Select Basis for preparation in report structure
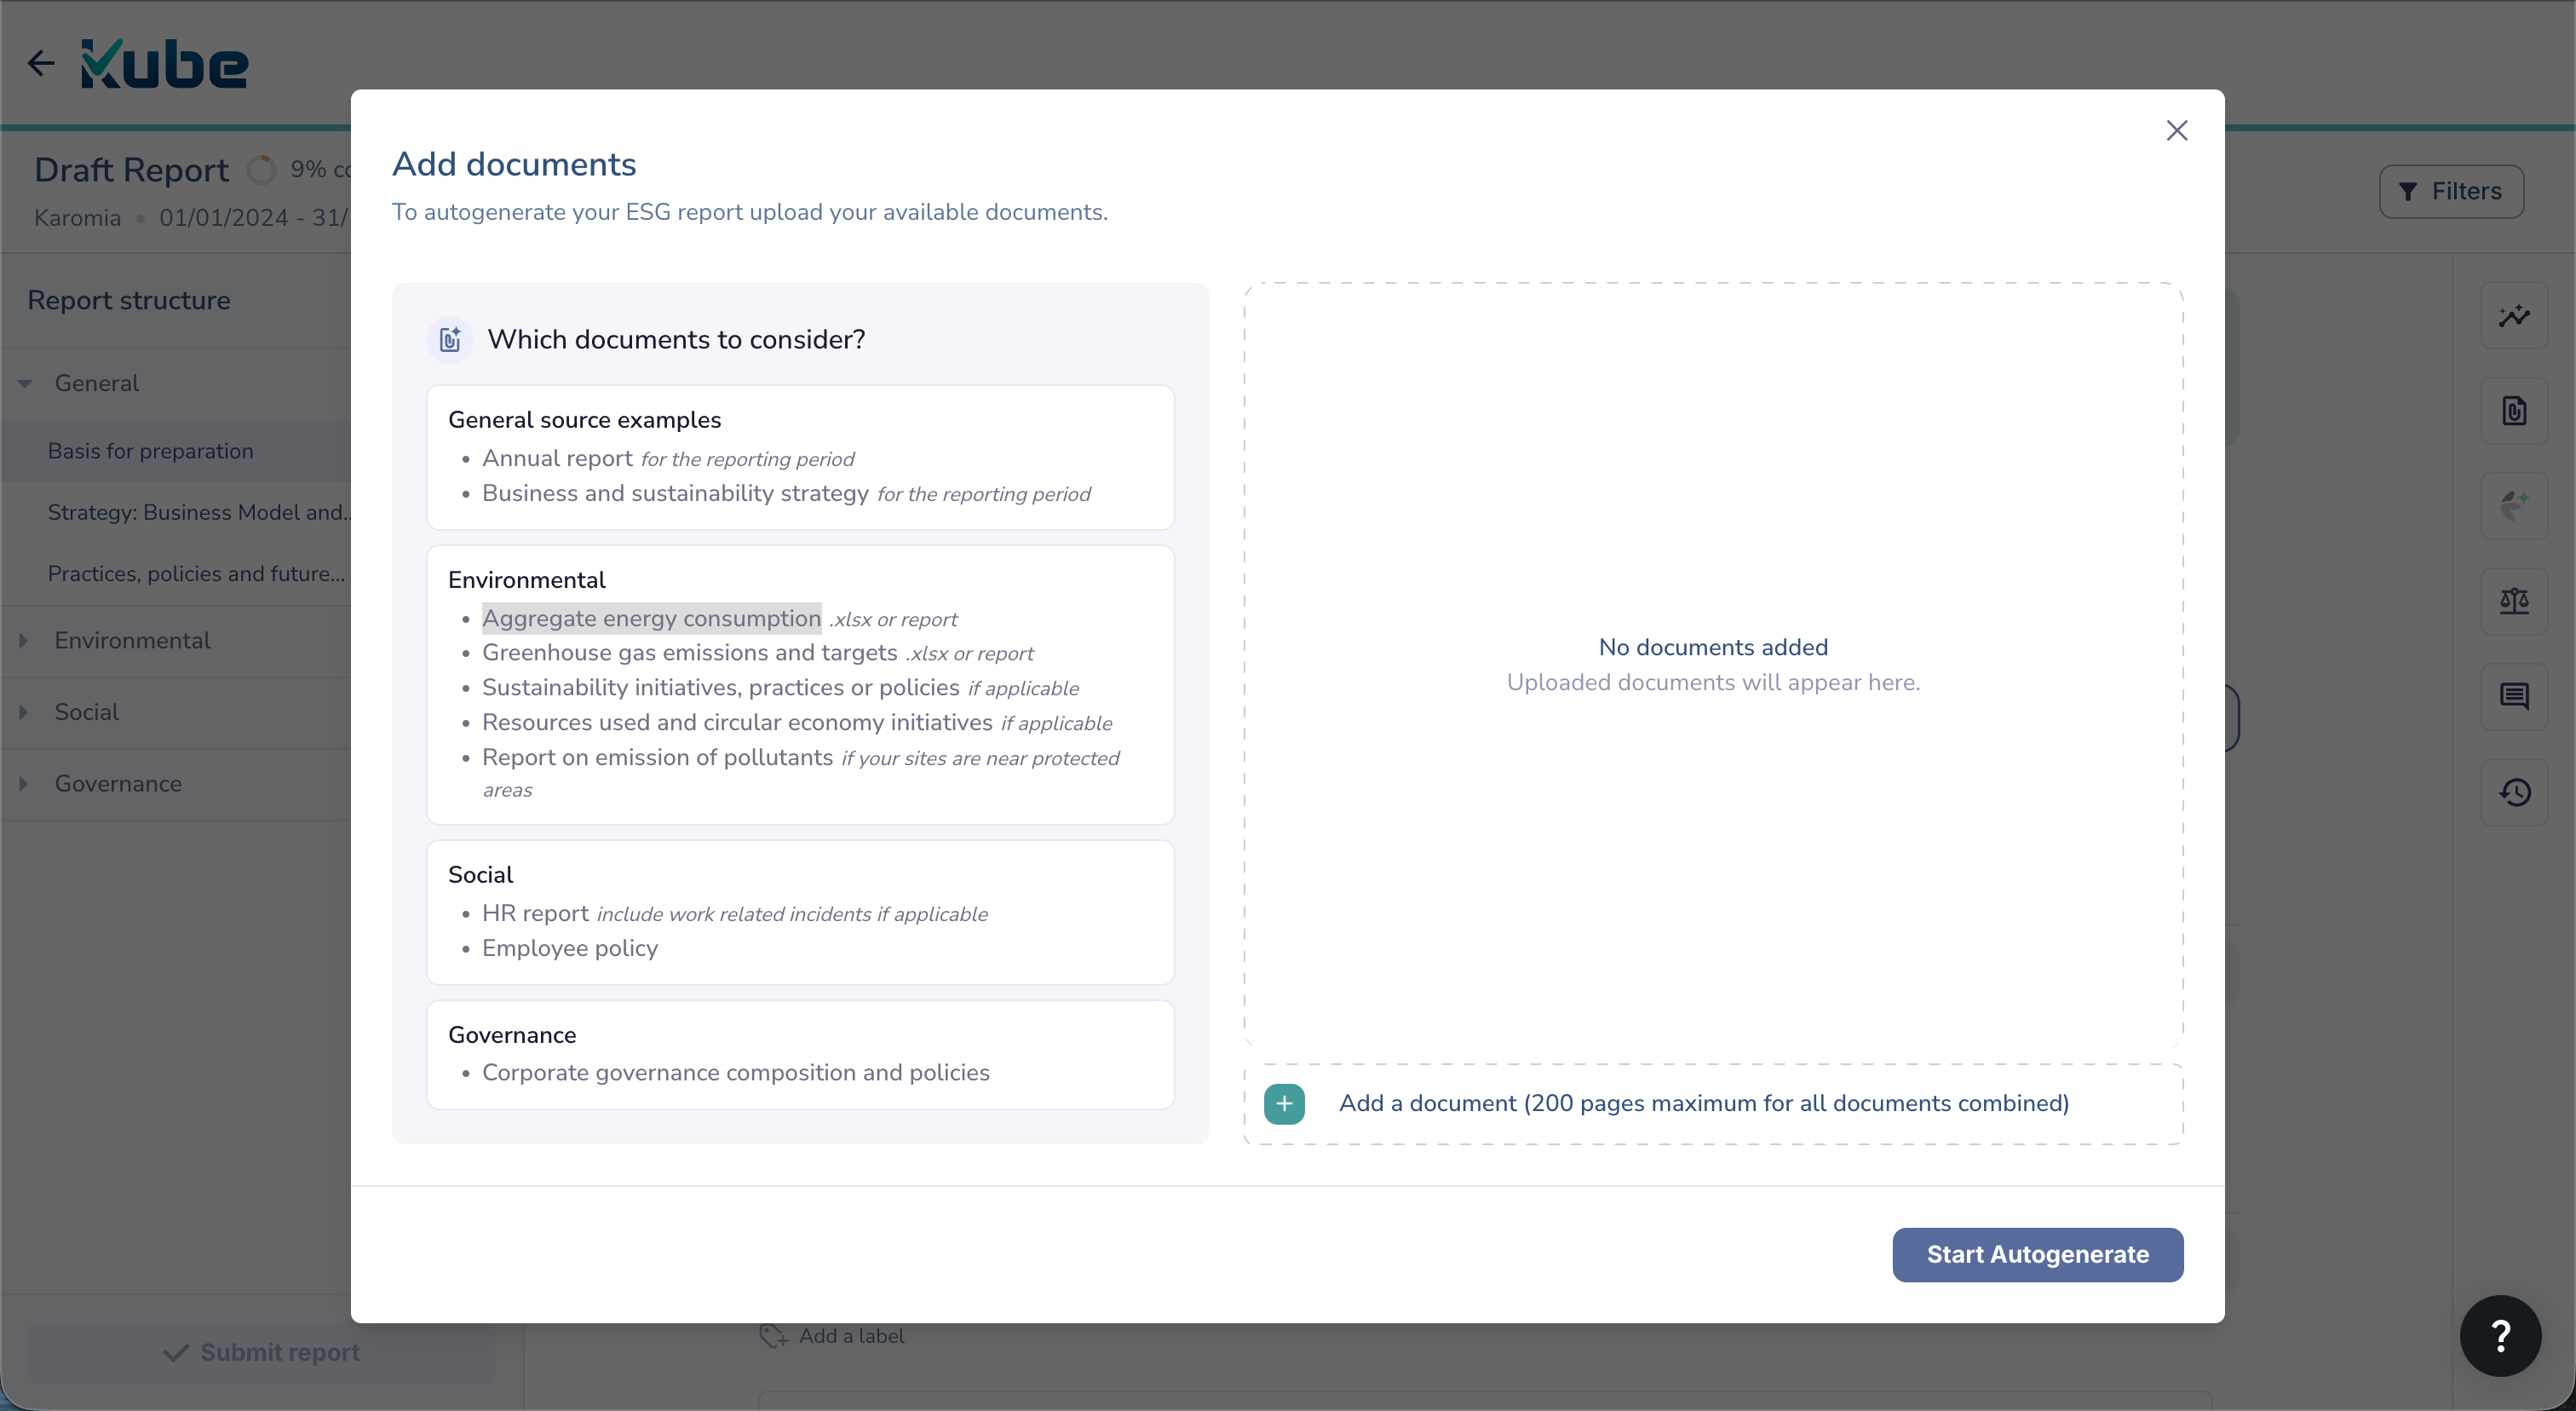 152,451
